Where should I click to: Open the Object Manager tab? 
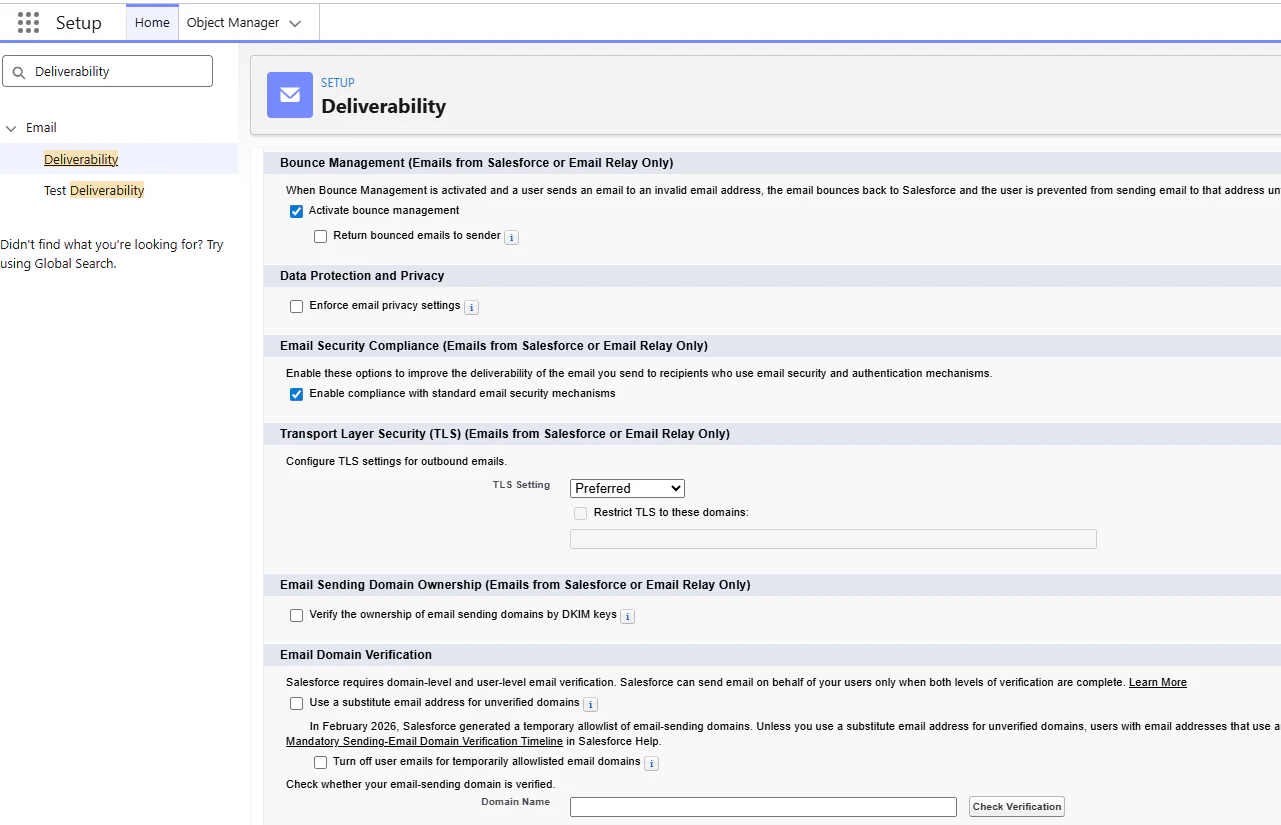point(233,23)
